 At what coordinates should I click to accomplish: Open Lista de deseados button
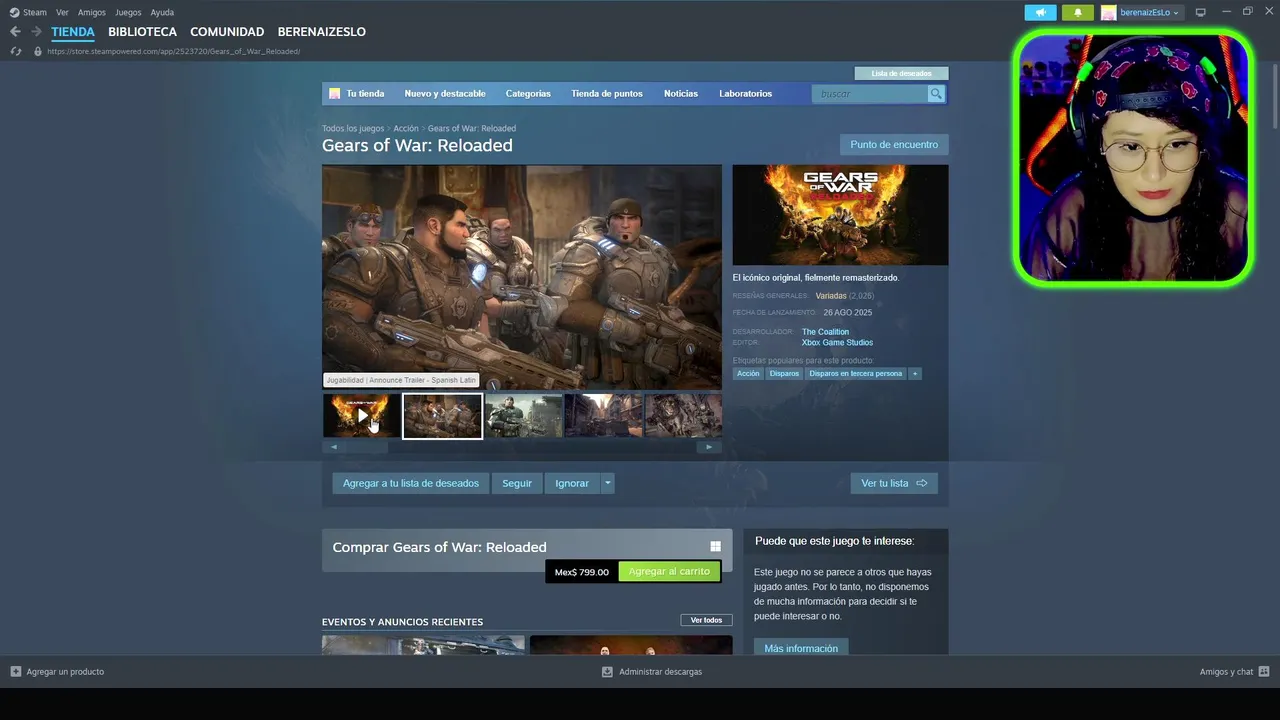tap(901, 73)
